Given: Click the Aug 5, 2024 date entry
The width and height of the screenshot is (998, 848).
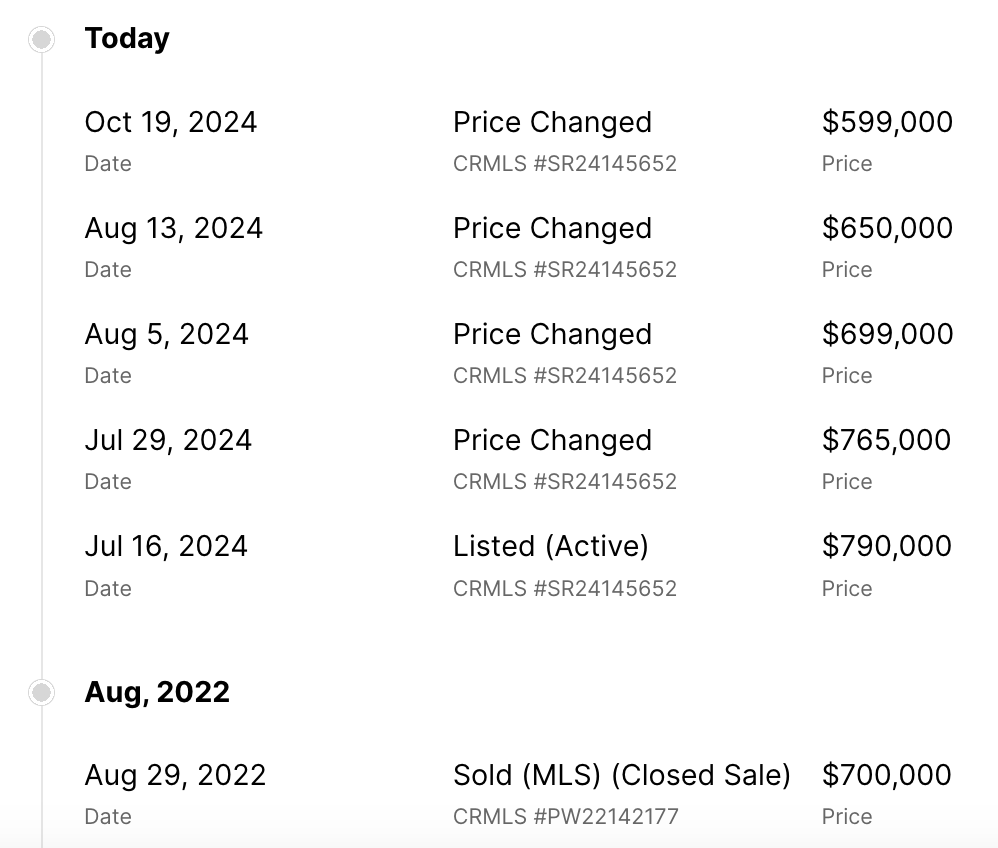Looking at the screenshot, I should click(x=166, y=334).
